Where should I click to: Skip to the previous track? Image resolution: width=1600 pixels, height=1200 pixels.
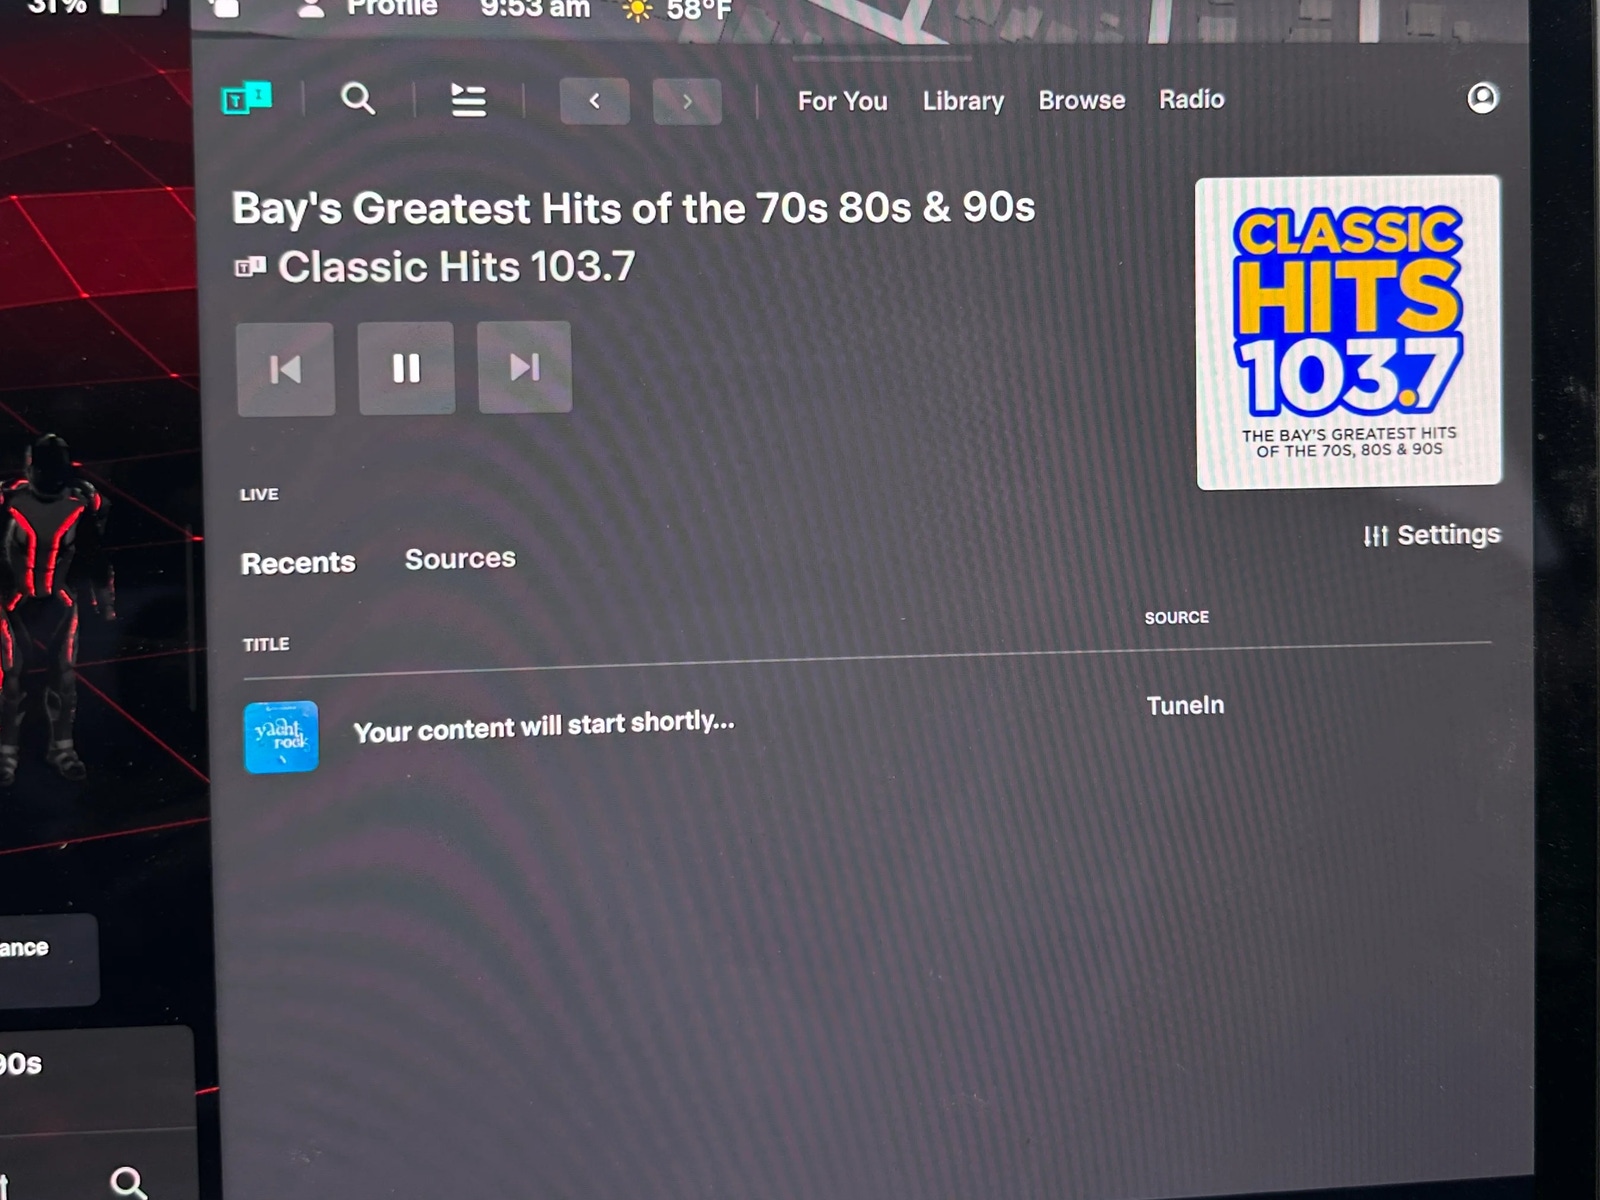(x=286, y=369)
